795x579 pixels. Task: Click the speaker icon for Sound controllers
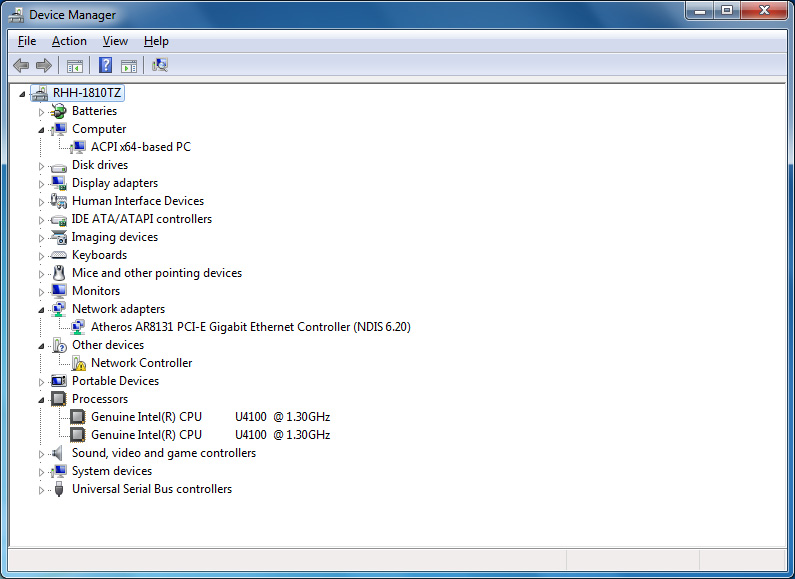[58, 453]
